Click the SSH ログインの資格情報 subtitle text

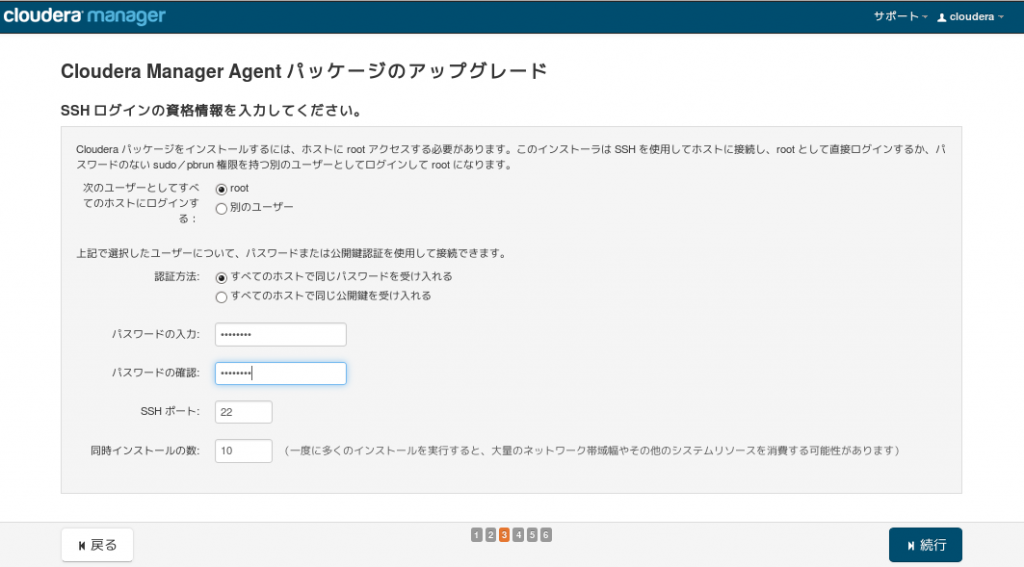[211, 110]
